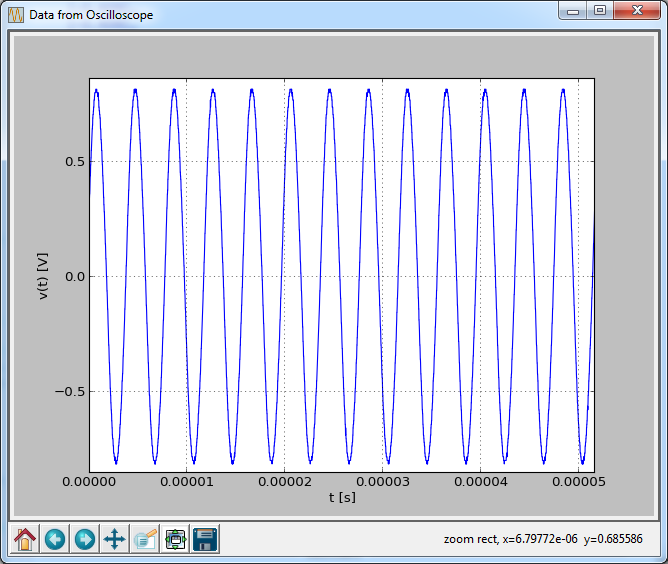
Task: Save the figure using the floppy disk icon
Action: pos(205,539)
